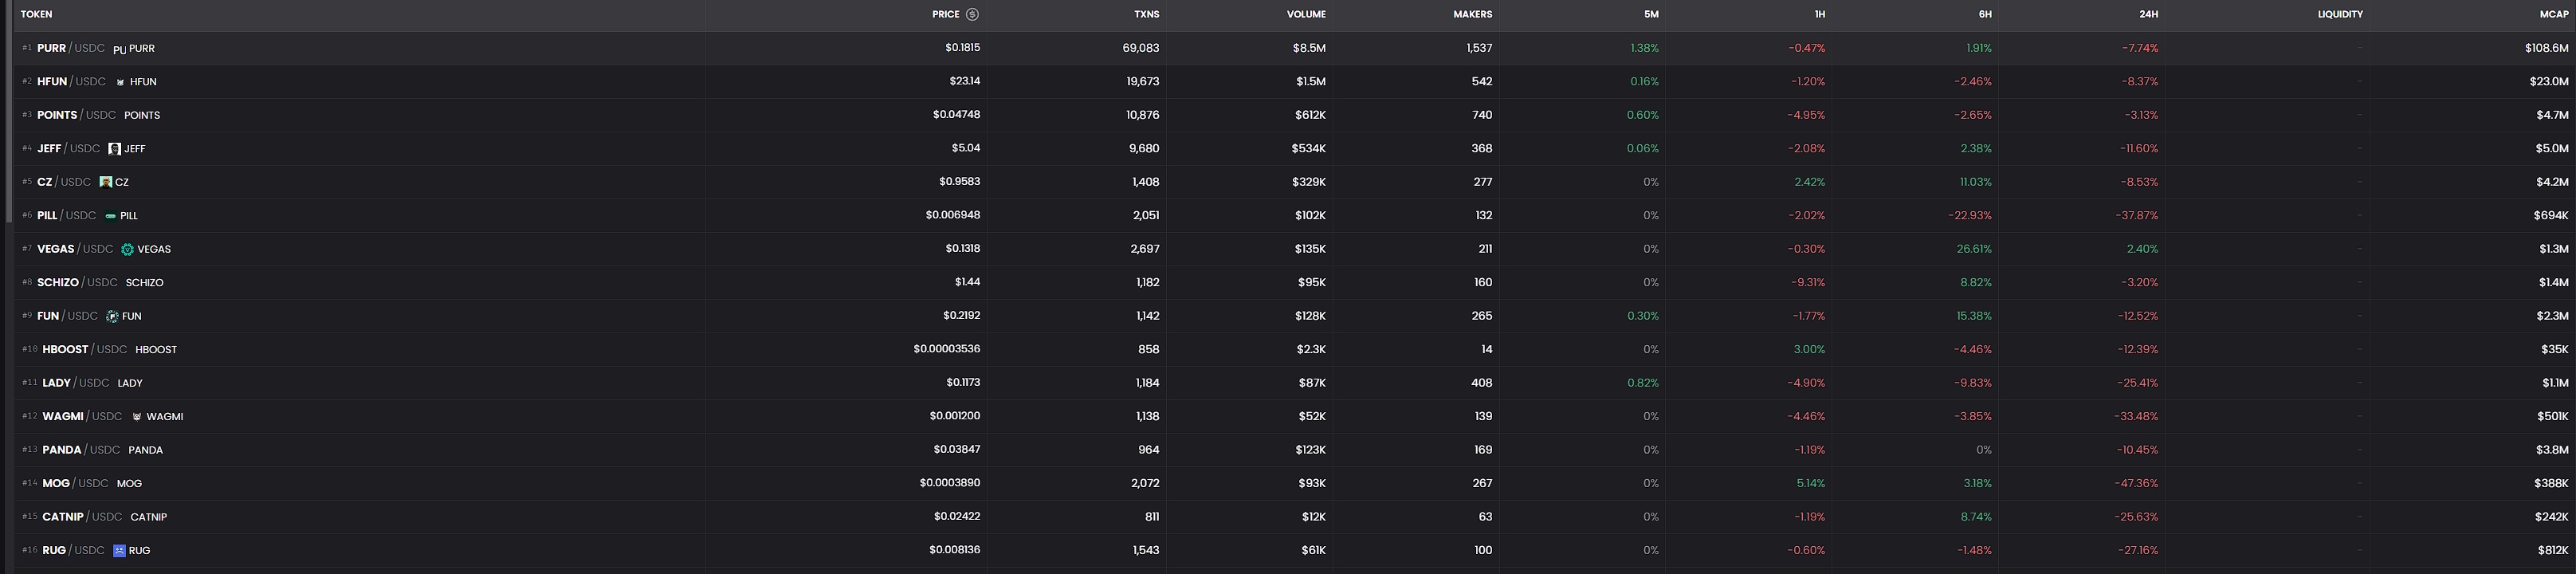Sort by the MAKERS column header

point(1471,14)
